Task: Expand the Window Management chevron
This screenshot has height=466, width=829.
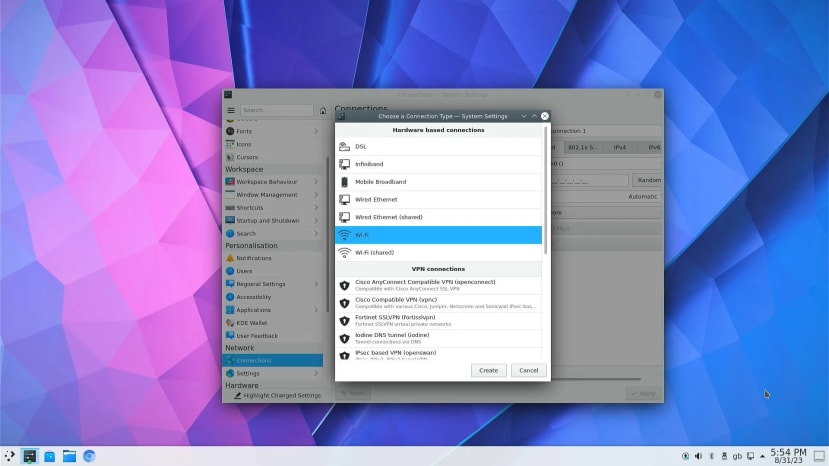Action: (x=316, y=195)
